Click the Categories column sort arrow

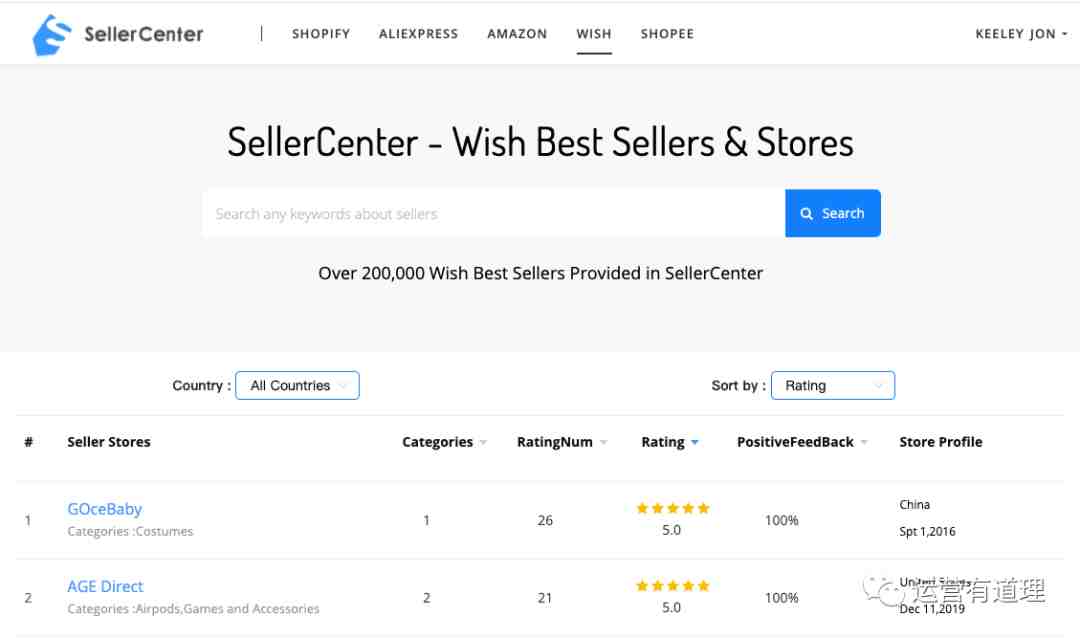point(484,443)
